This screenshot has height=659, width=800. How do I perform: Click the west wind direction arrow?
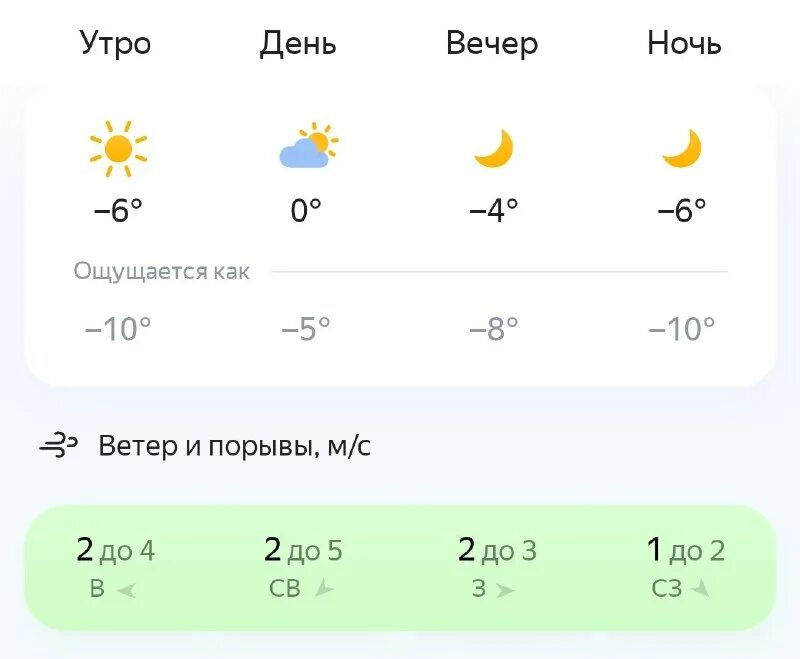(505, 590)
